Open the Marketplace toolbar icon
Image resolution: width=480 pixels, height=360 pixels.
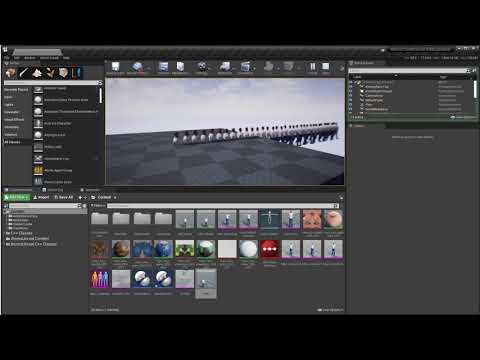pos(180,67)
